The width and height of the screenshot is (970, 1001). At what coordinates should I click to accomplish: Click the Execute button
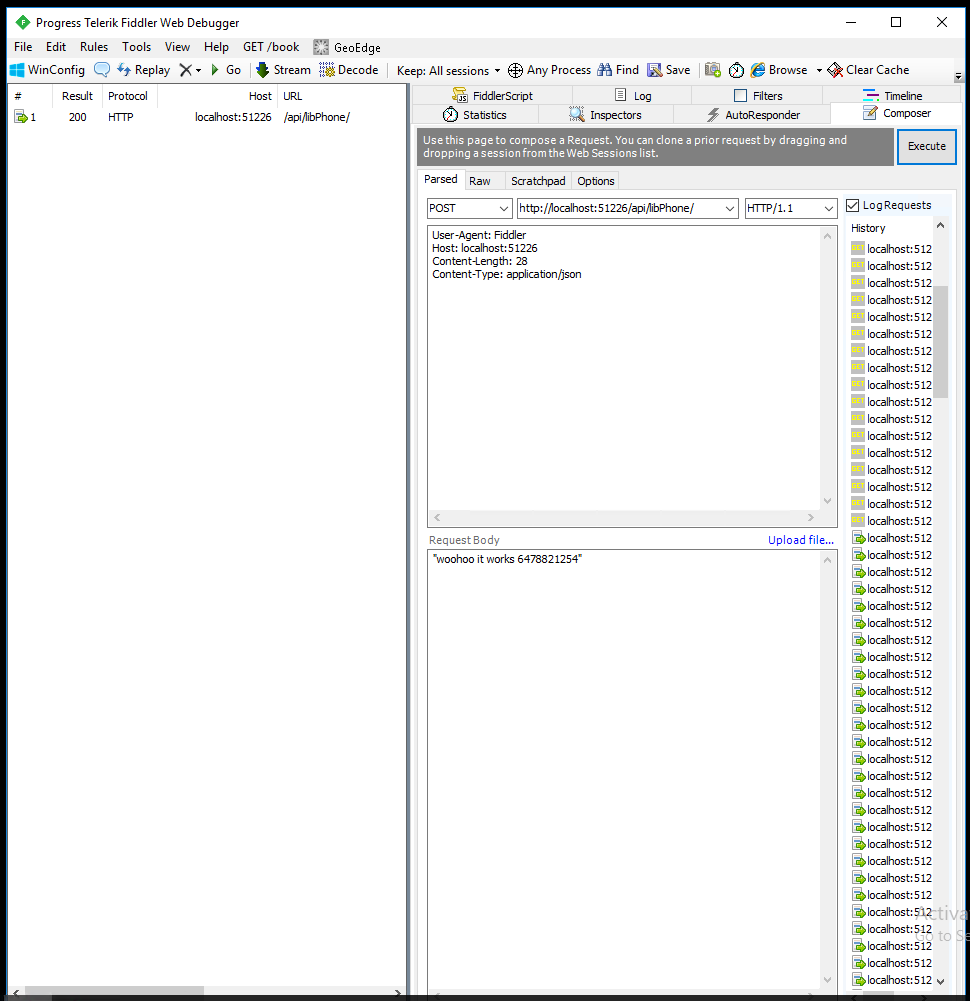coord(927,146)
